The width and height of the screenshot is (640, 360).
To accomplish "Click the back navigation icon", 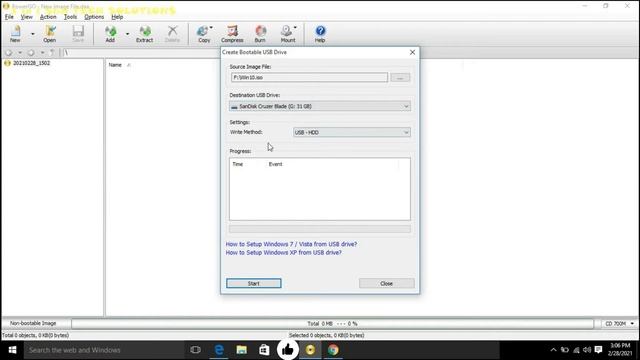I will [9, 53].
